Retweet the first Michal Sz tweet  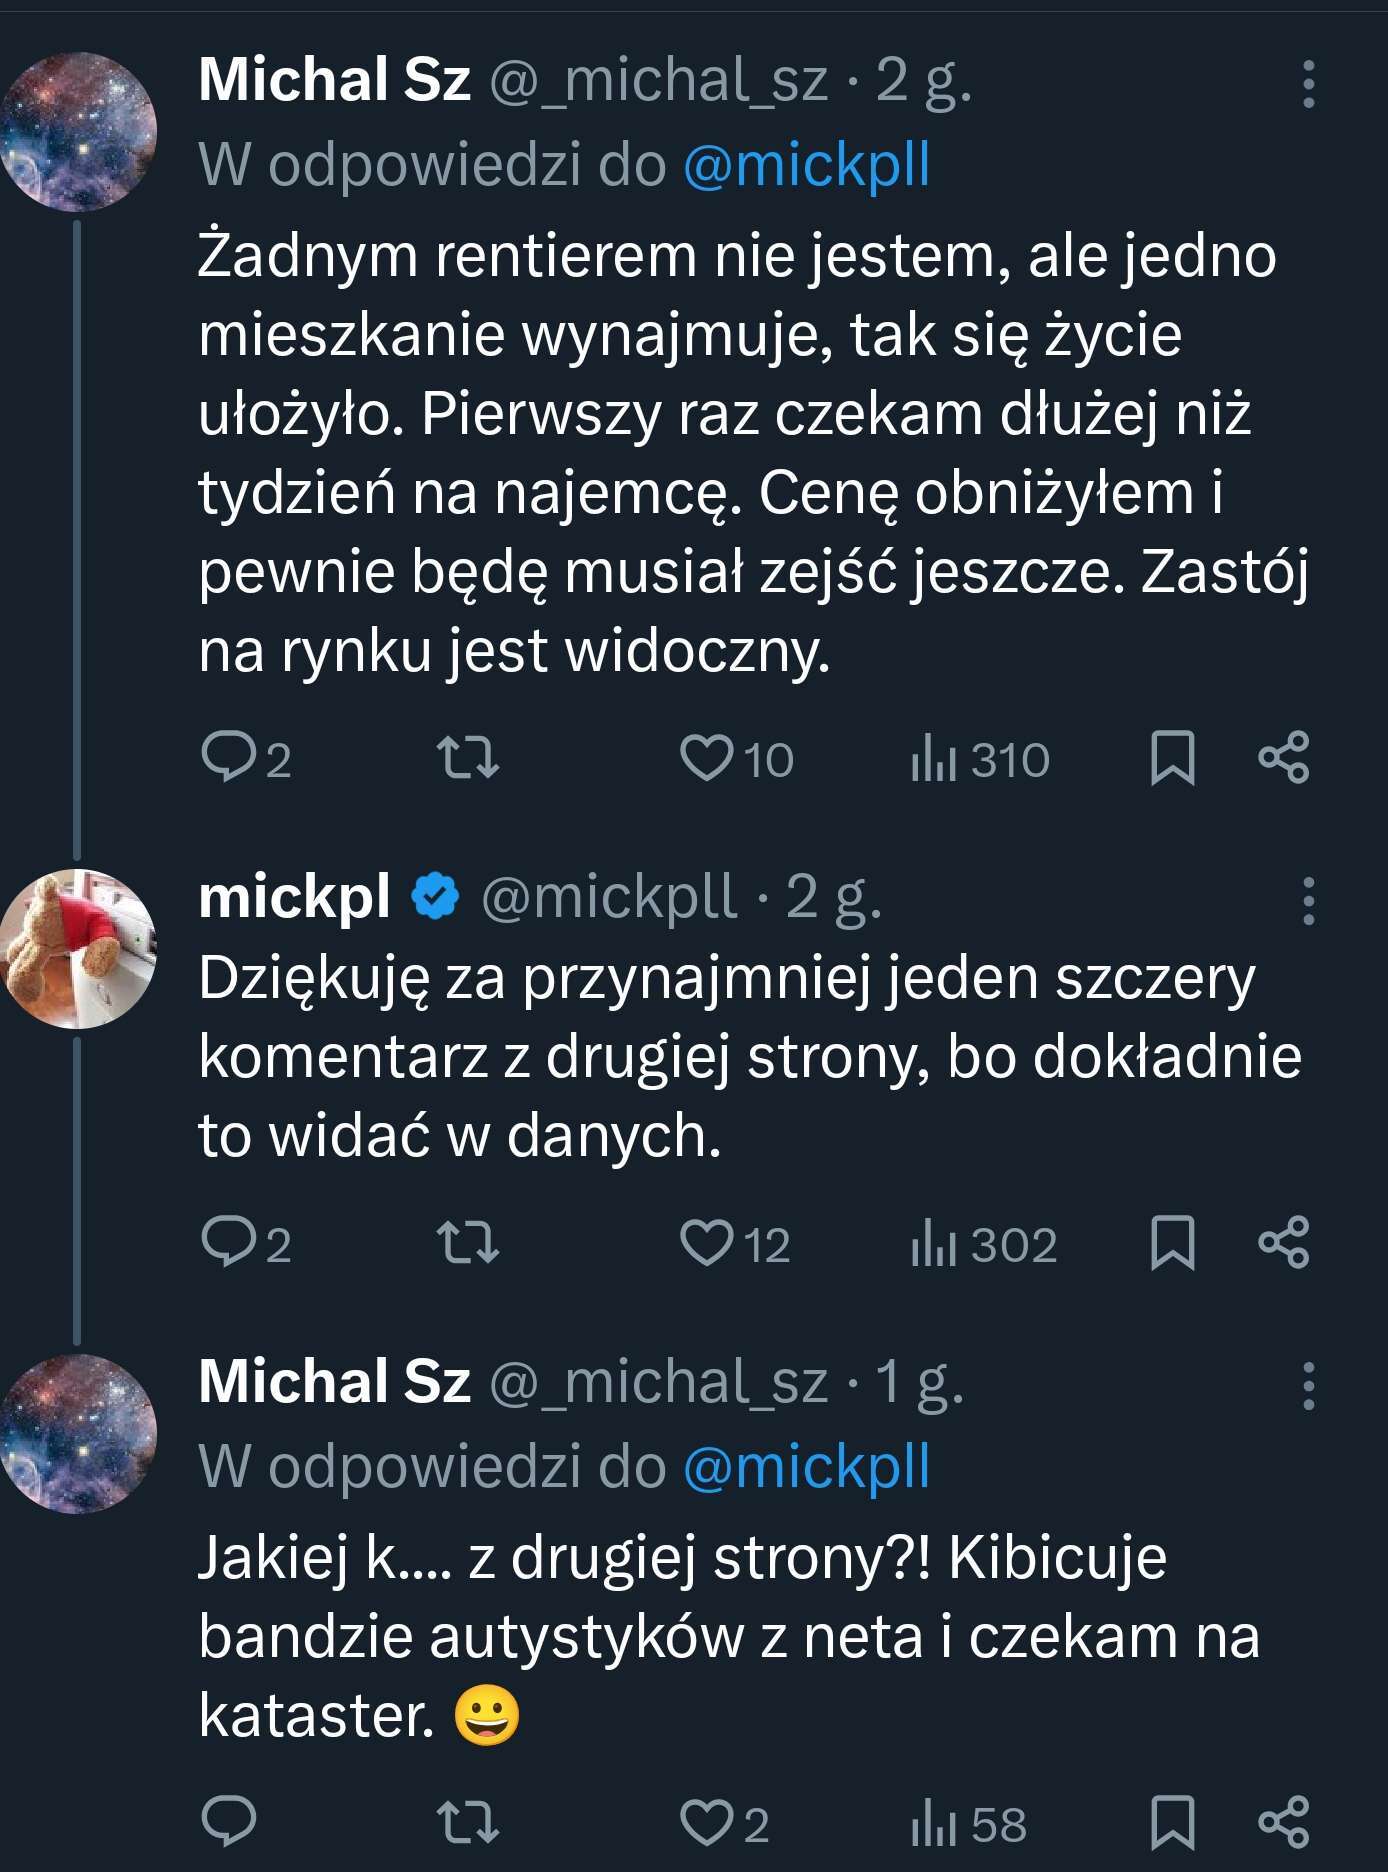click(x=468, y=757)
